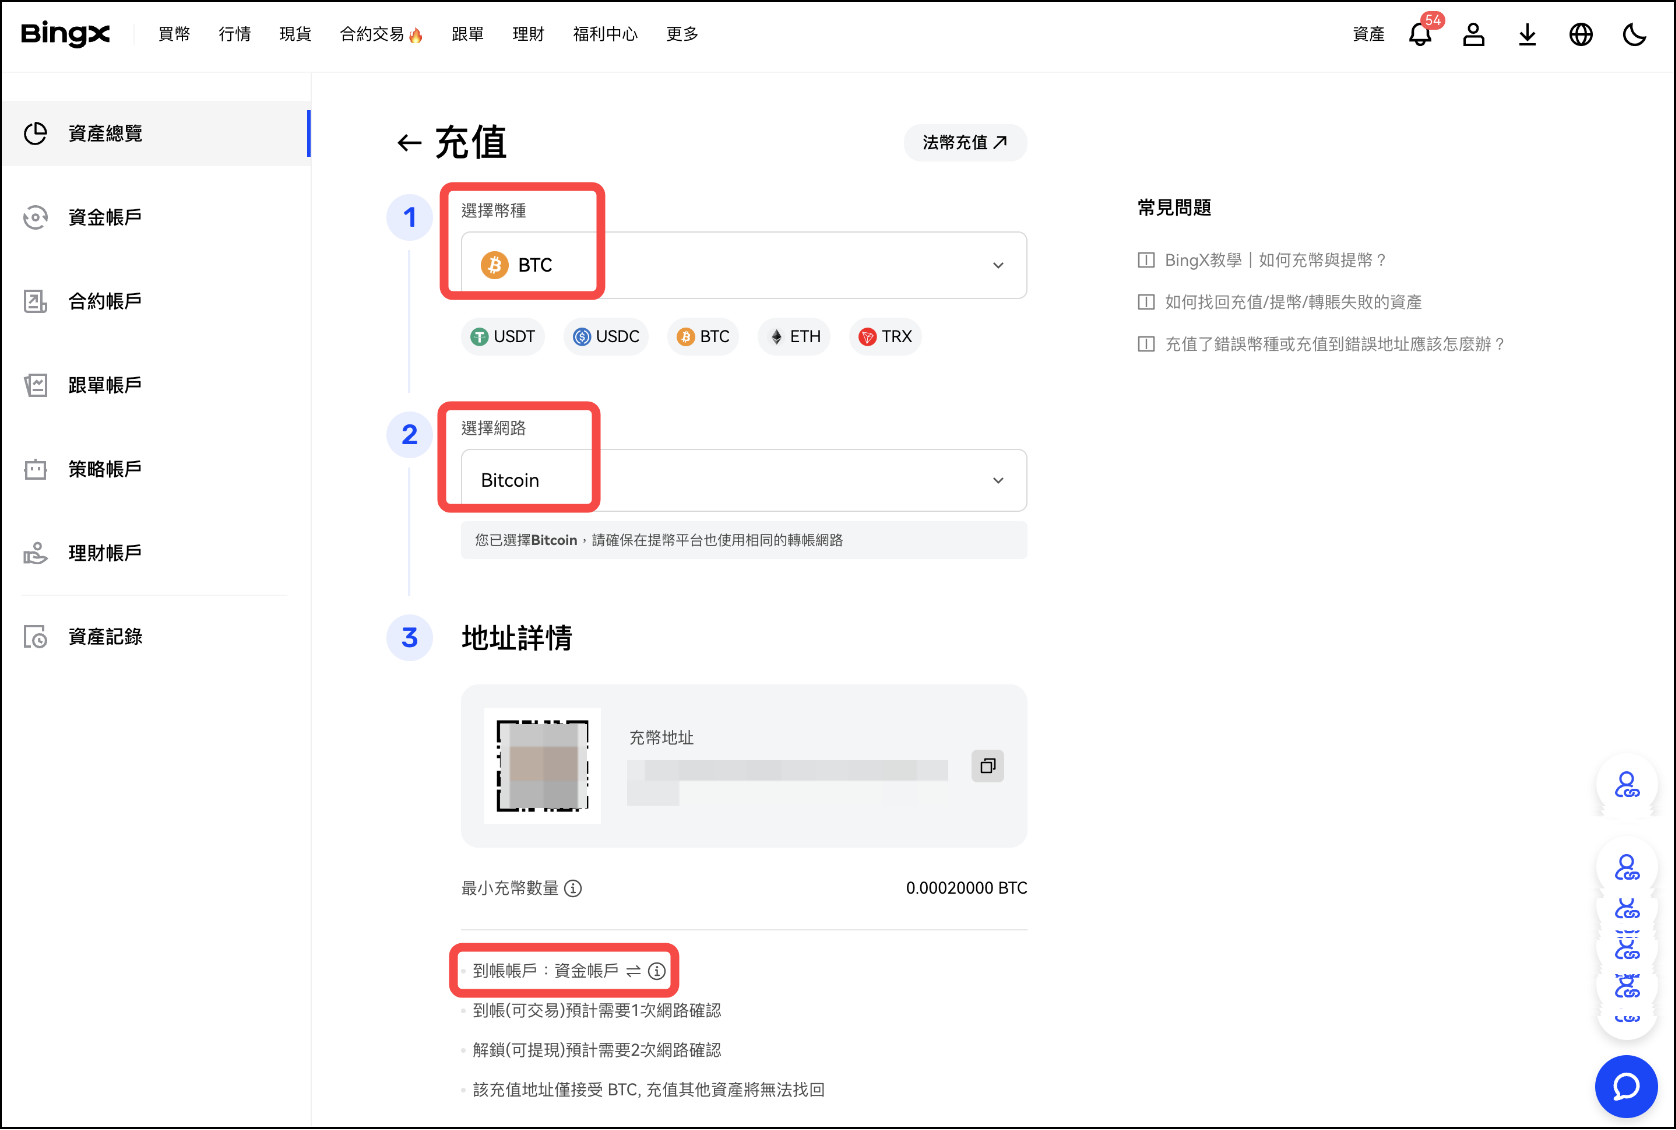Click the back arrow beside 充值
Viewport: 1676px width, 1130px height.
click(408, 143)
